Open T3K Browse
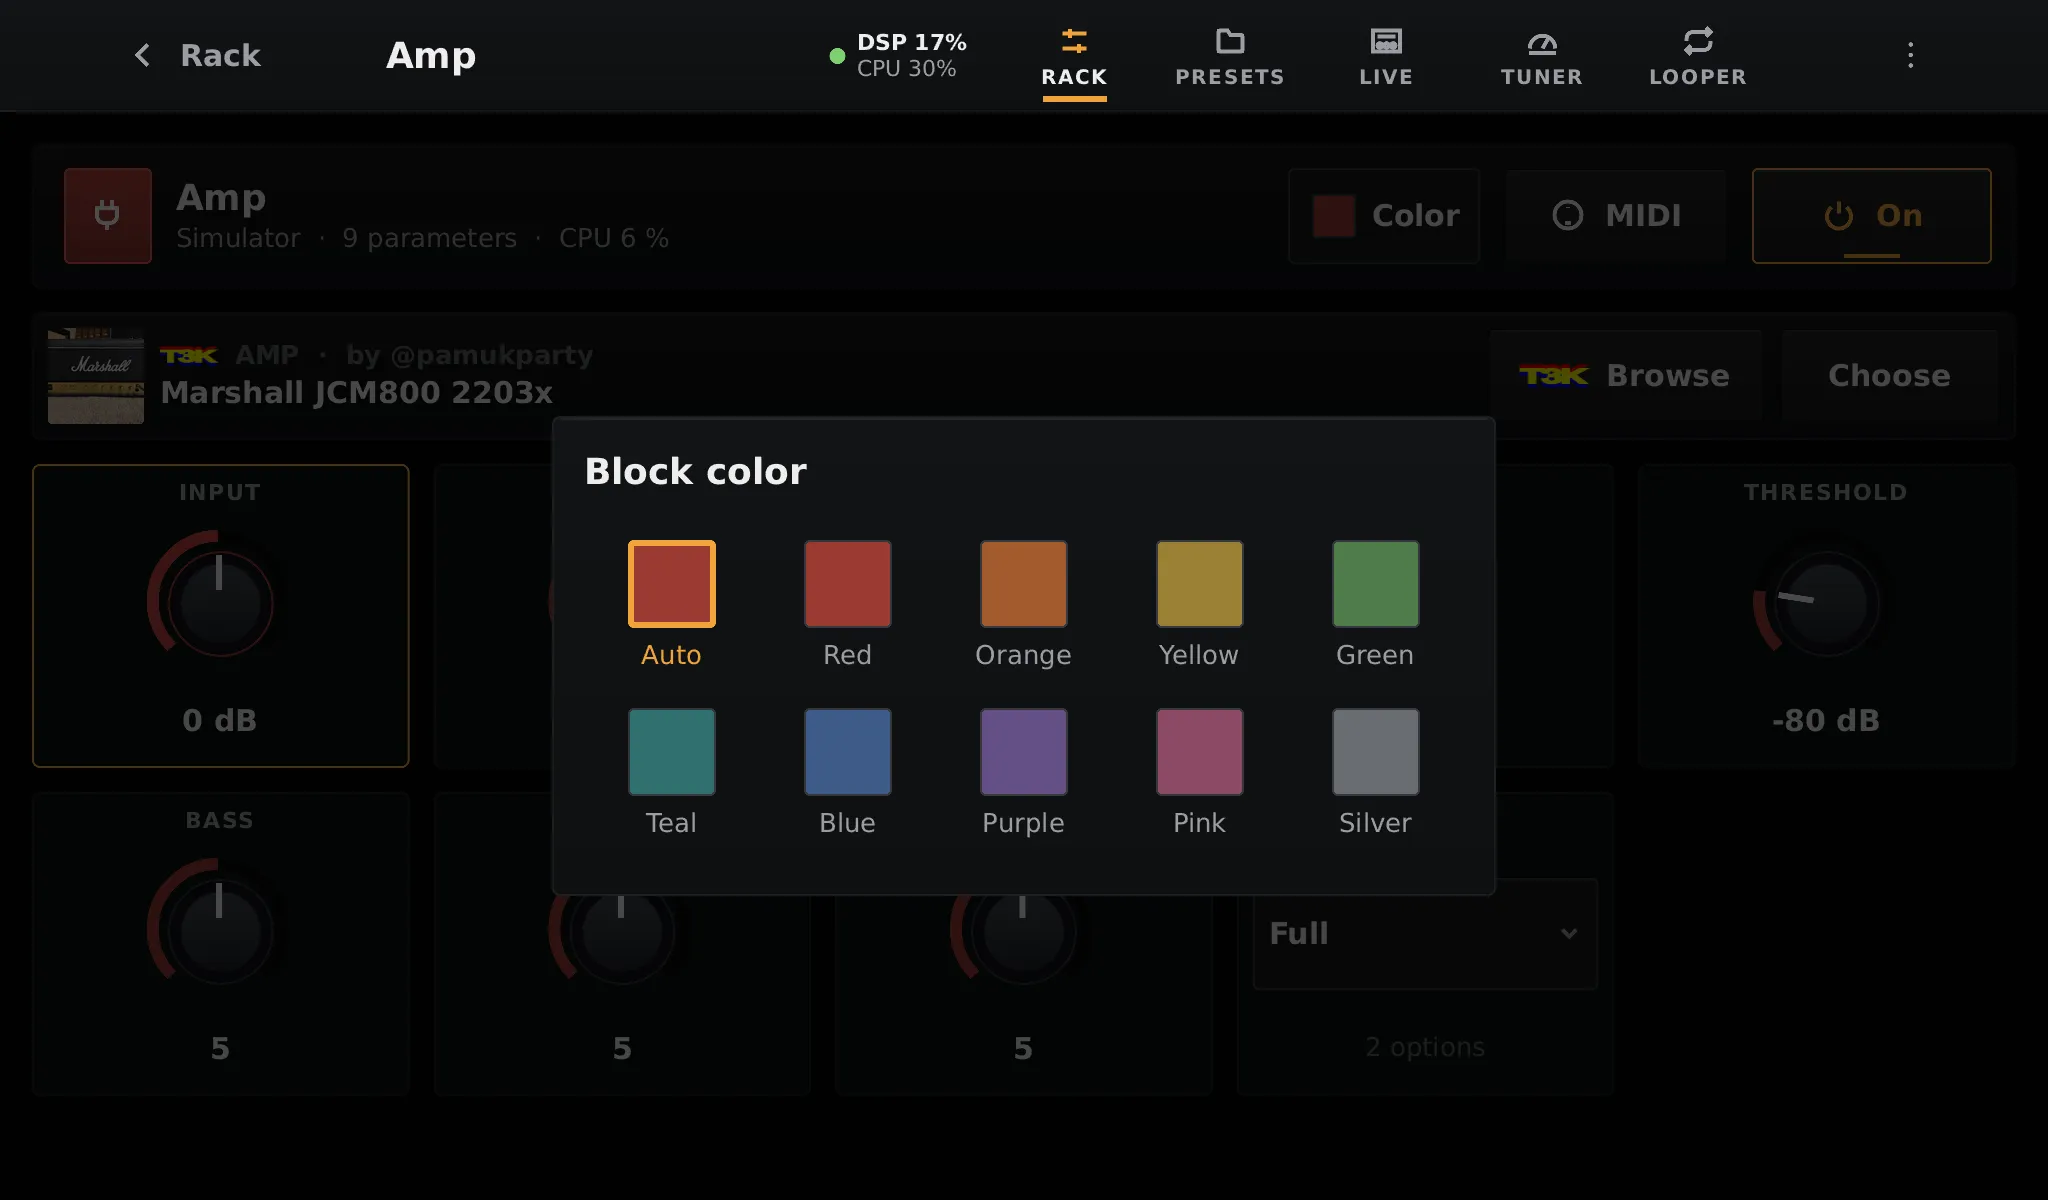The height and width of the screenshot is (1200, 2048). click(x=1625, y=376)
